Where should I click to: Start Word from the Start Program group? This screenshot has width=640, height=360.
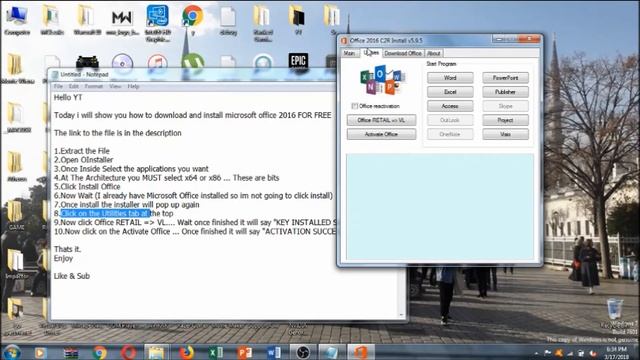tap(450, 78)
